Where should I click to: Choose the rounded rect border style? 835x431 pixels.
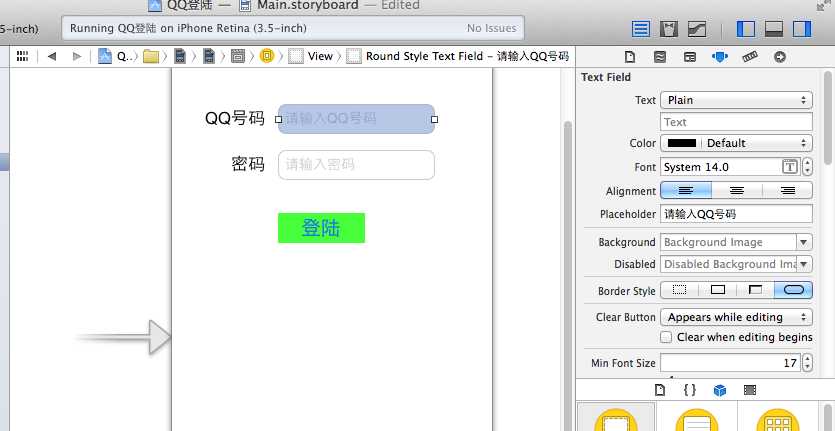tap(794, 290)
